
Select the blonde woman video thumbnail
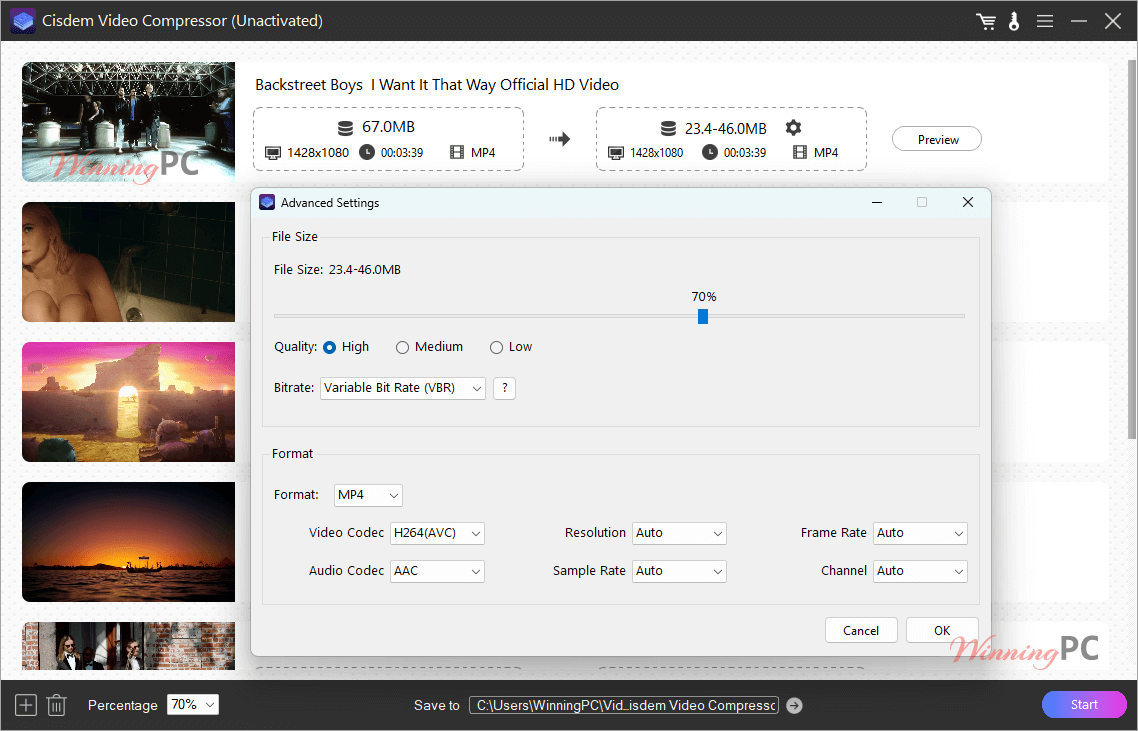[x=128, y=262]
